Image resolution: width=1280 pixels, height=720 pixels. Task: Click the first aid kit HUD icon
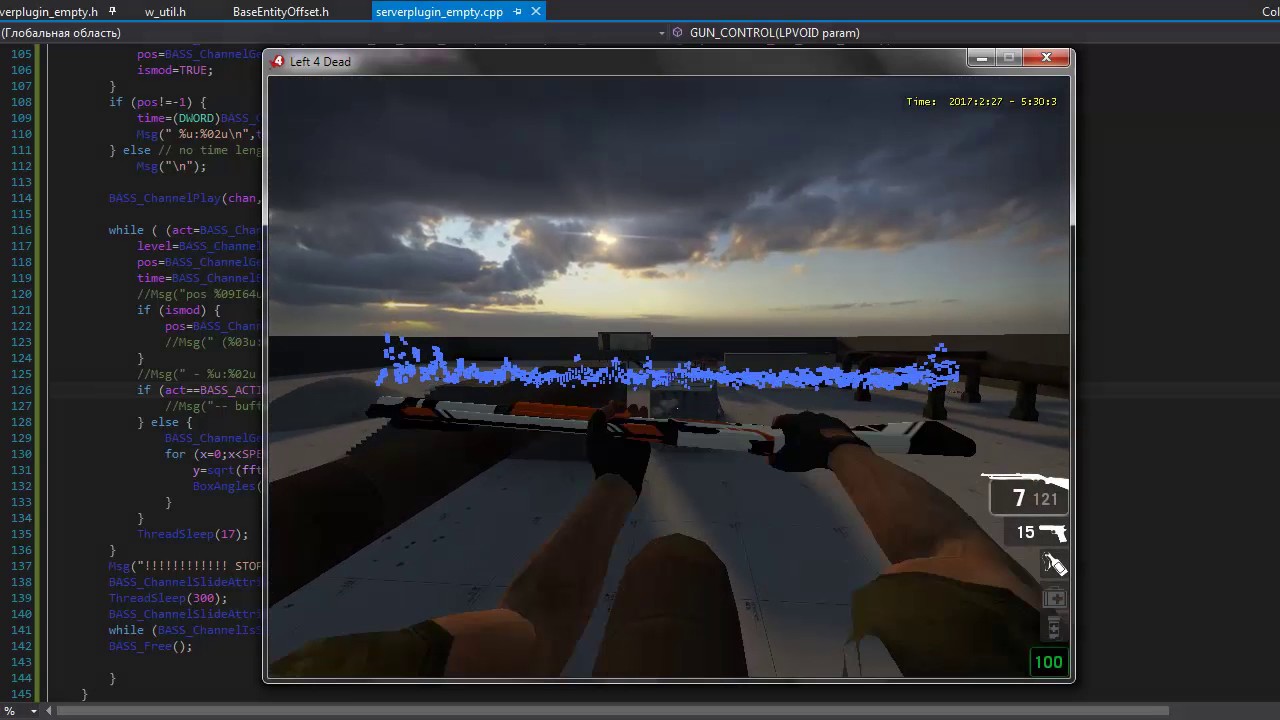click(1054, 599)
